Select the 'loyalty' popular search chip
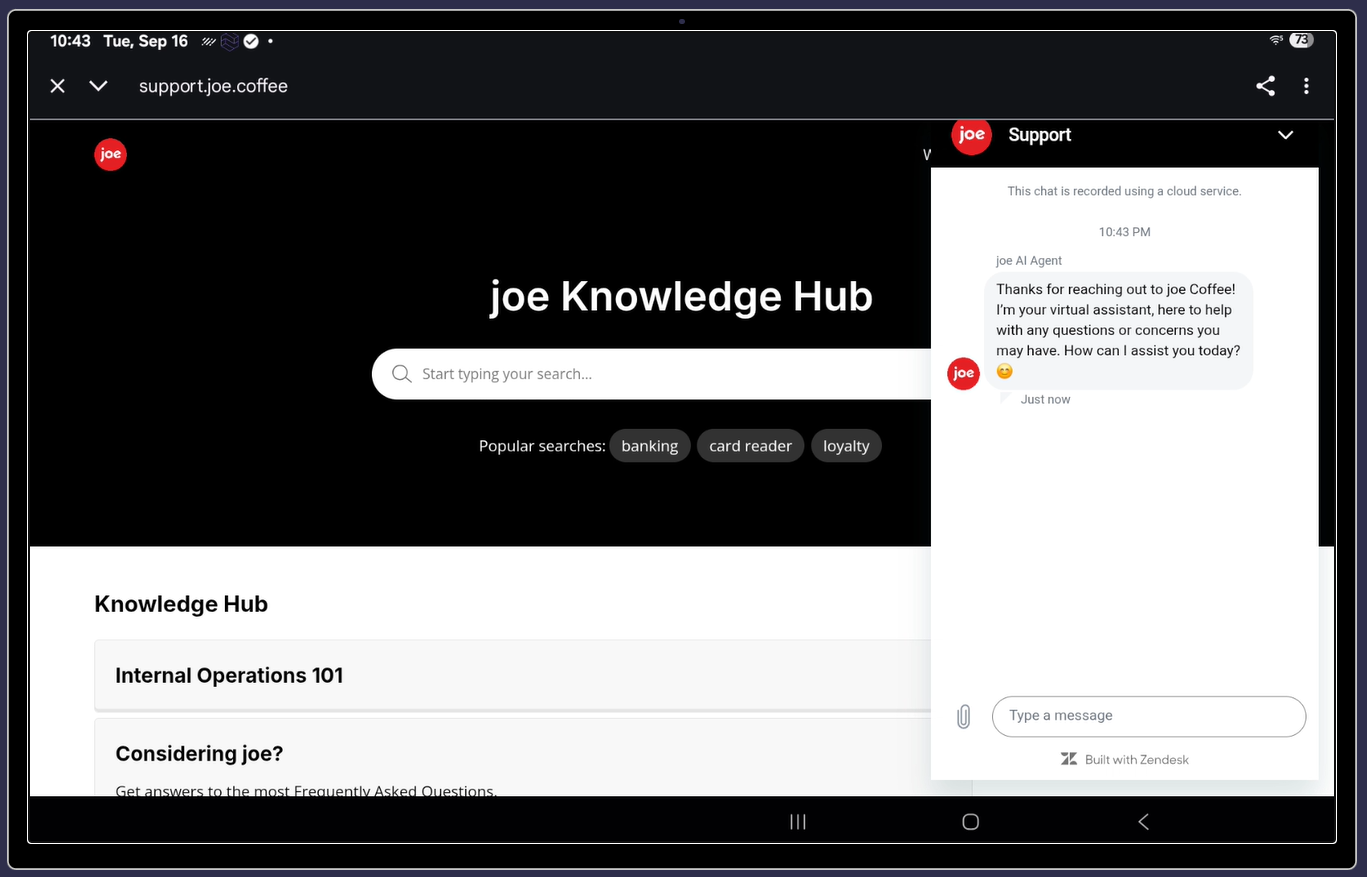1367x877 pixels. (846, 446)
